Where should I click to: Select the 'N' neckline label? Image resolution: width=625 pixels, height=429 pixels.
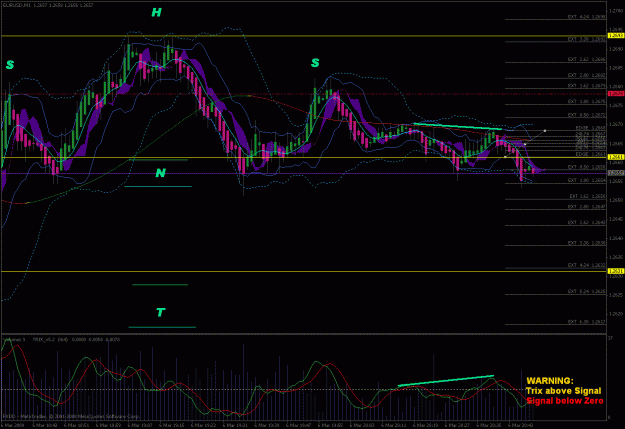(160, 173)
